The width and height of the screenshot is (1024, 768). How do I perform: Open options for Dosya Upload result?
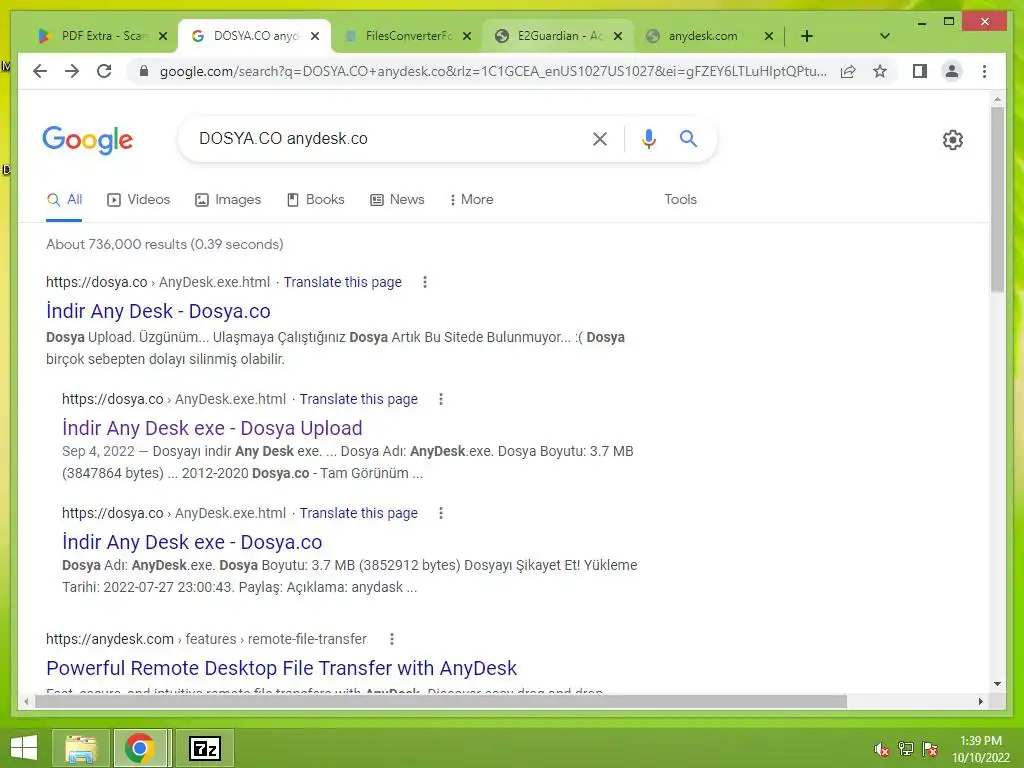441,399
